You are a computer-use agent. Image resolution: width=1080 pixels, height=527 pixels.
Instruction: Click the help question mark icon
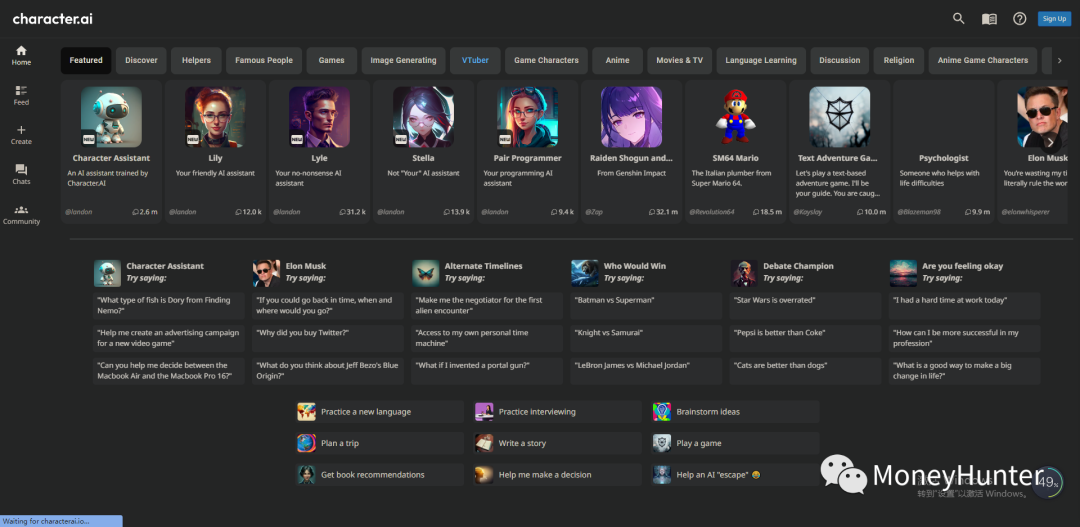click(x=1019, y=18)
